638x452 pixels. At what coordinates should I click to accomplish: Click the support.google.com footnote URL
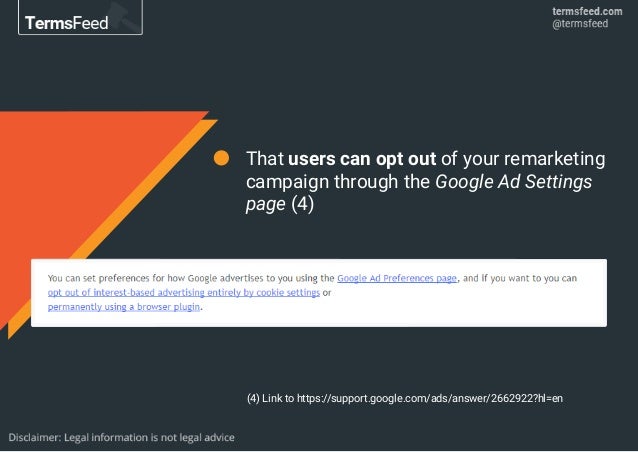pos(423,399)
